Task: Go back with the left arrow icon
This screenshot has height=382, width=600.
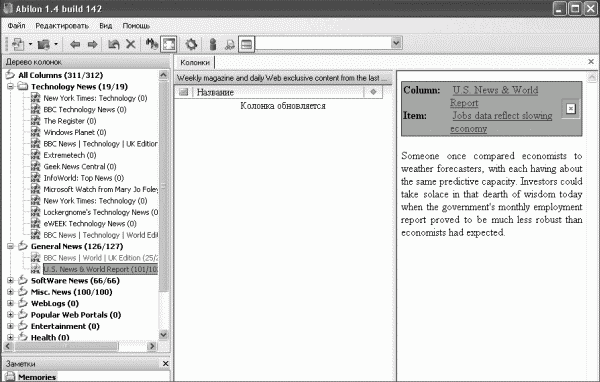Action: 75,44
